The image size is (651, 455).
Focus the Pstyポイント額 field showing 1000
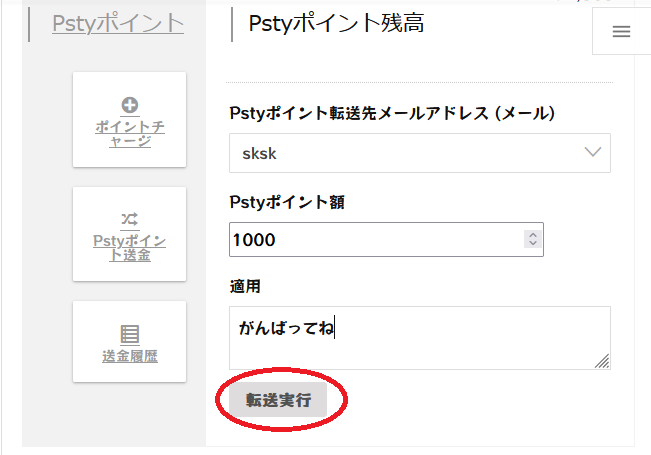click(386, 240)
